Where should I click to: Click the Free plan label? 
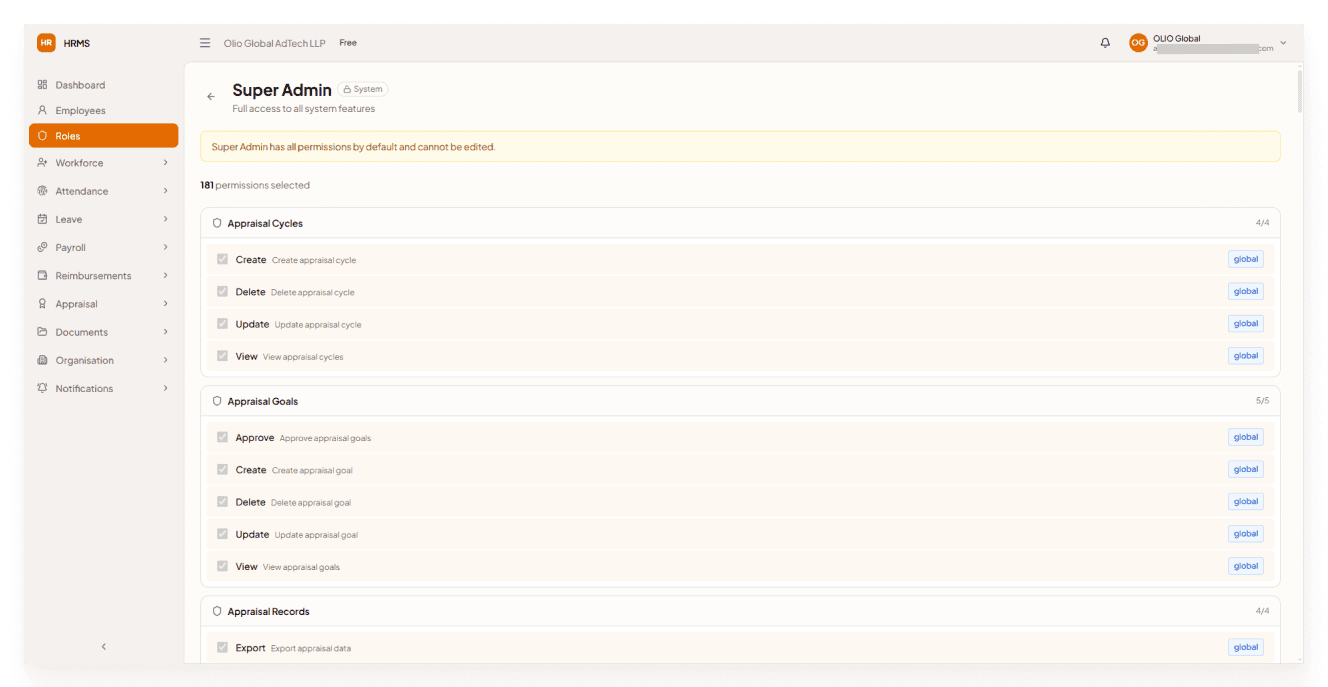click(348, 43)
